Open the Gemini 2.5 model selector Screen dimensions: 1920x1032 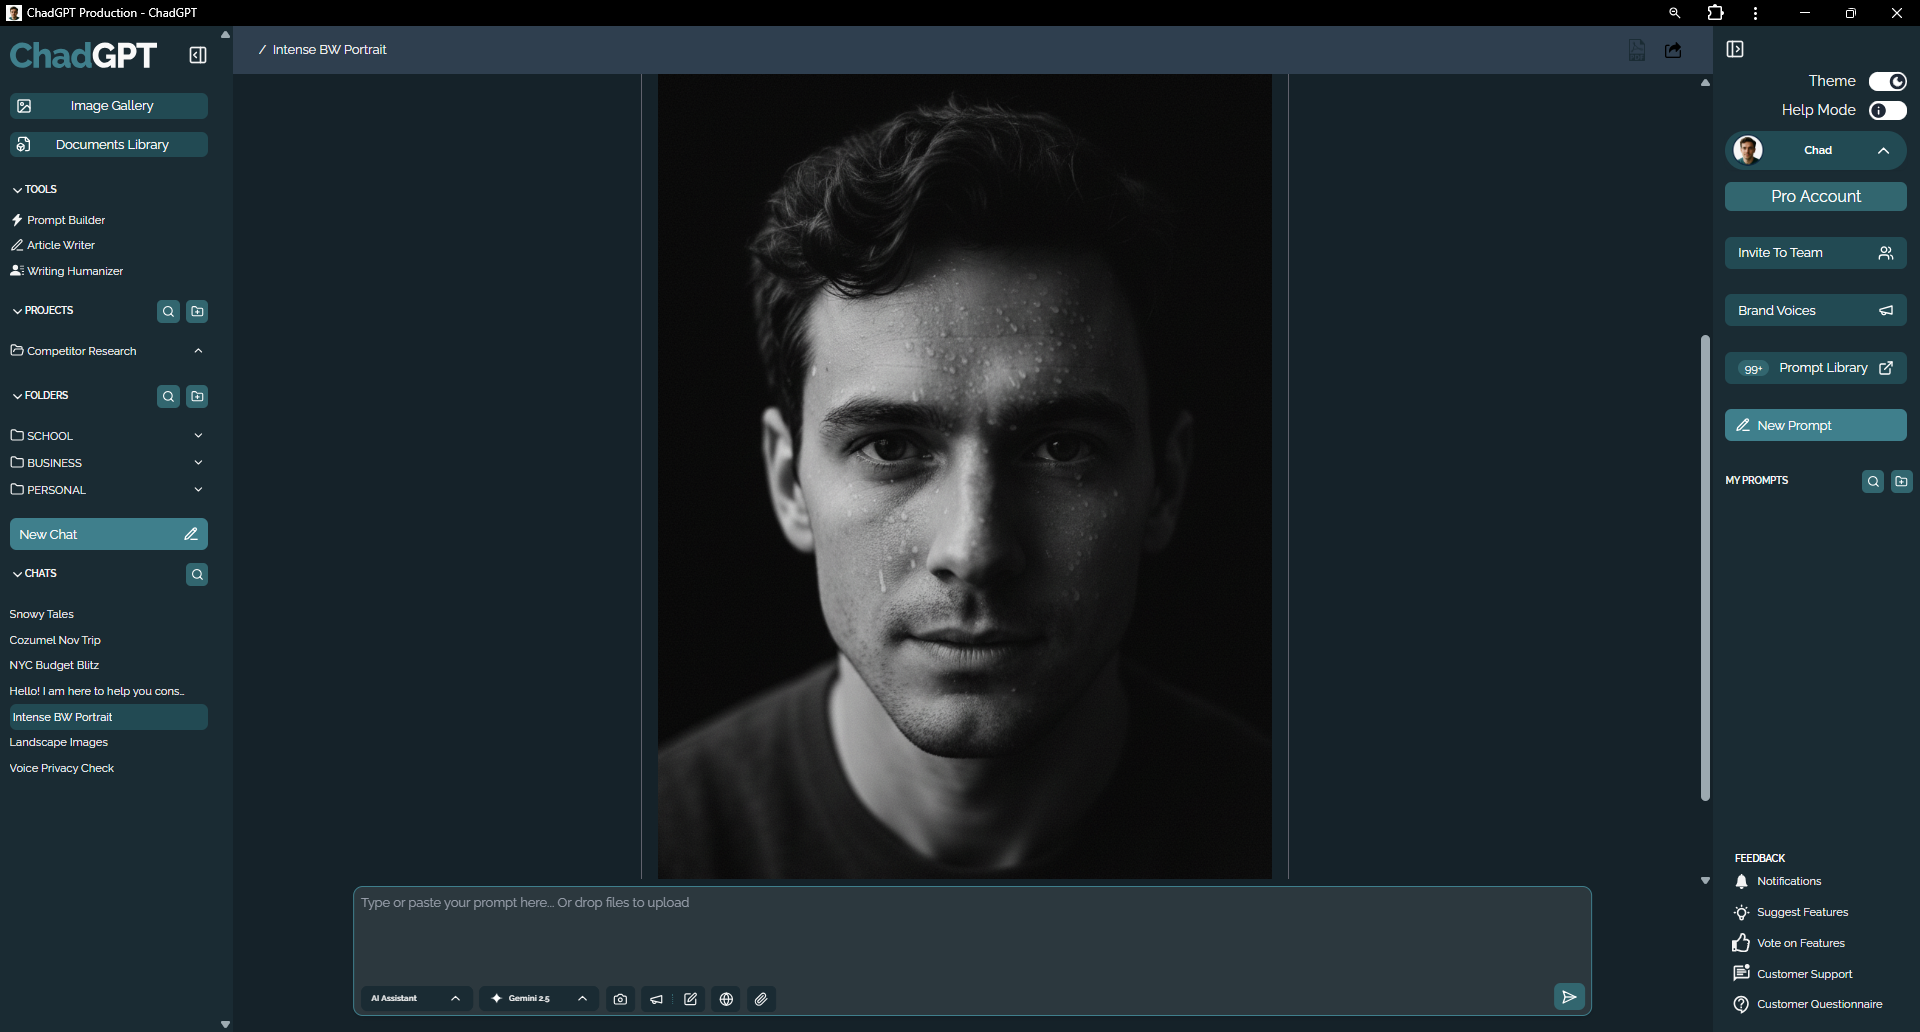coord(538,998)
